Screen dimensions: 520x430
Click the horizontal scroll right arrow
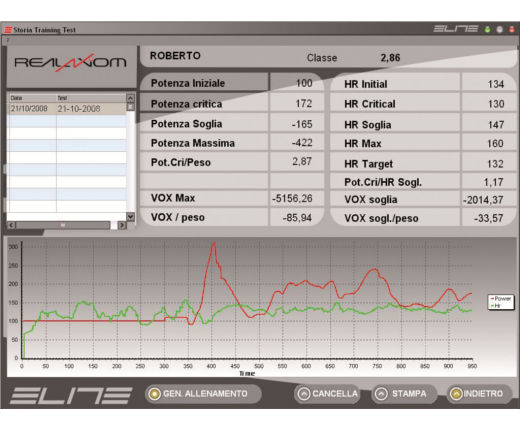[x=122, y=225]
